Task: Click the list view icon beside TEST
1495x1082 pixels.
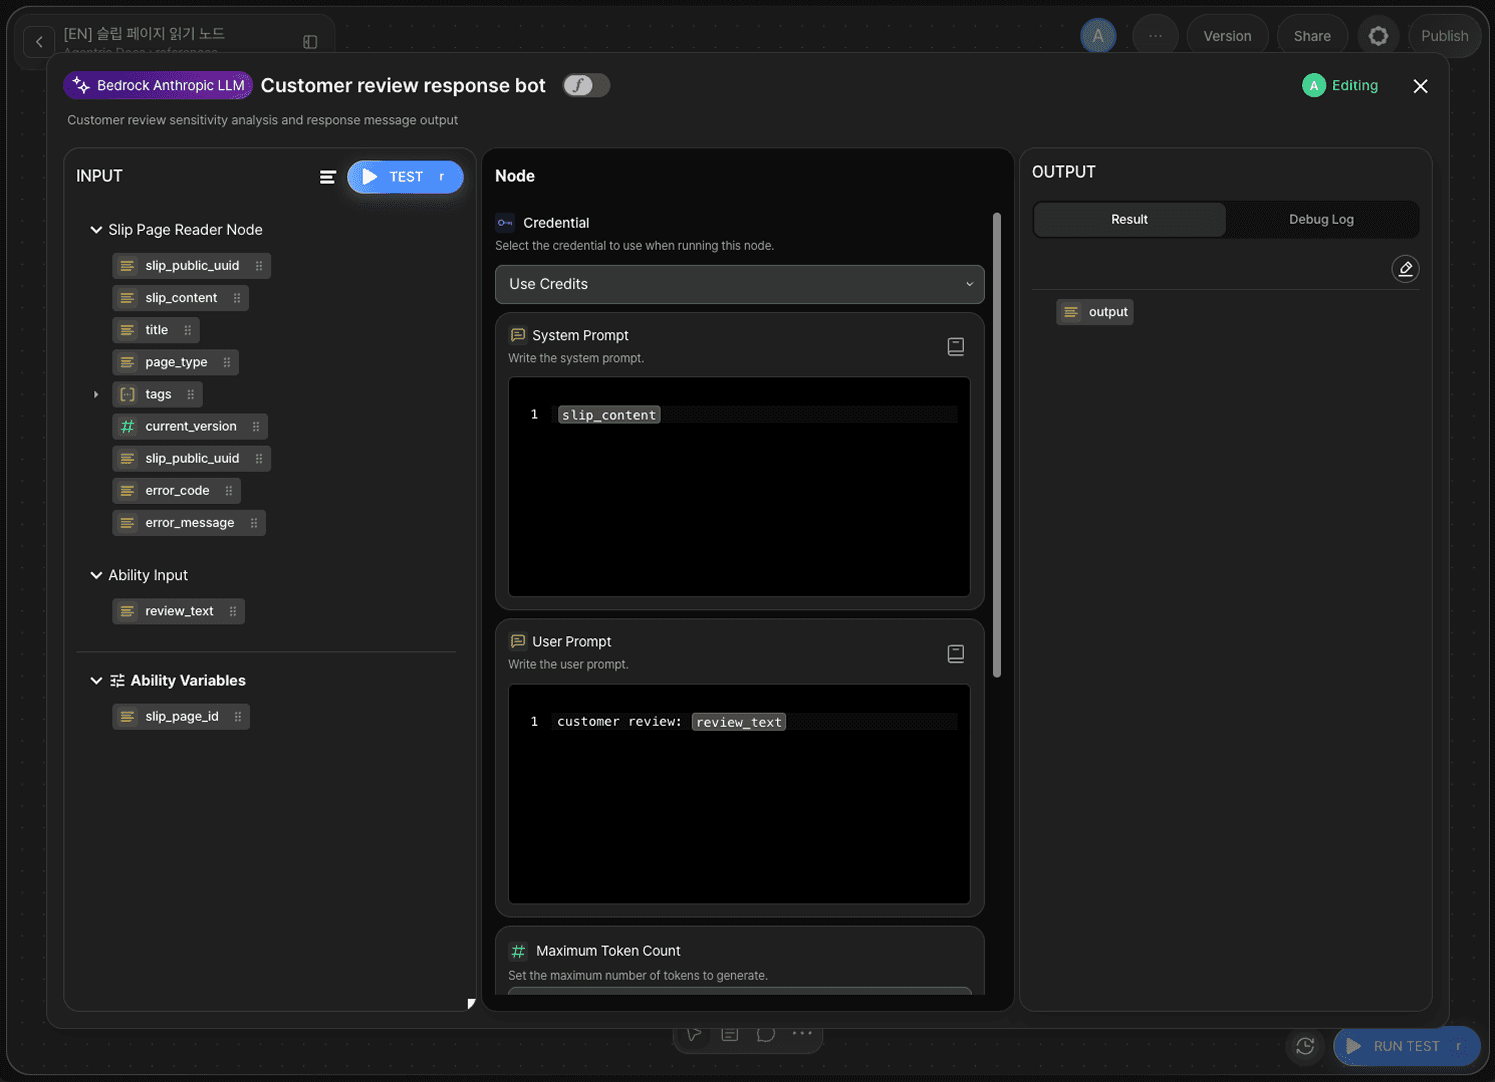Action: click(x=327, y=177)
